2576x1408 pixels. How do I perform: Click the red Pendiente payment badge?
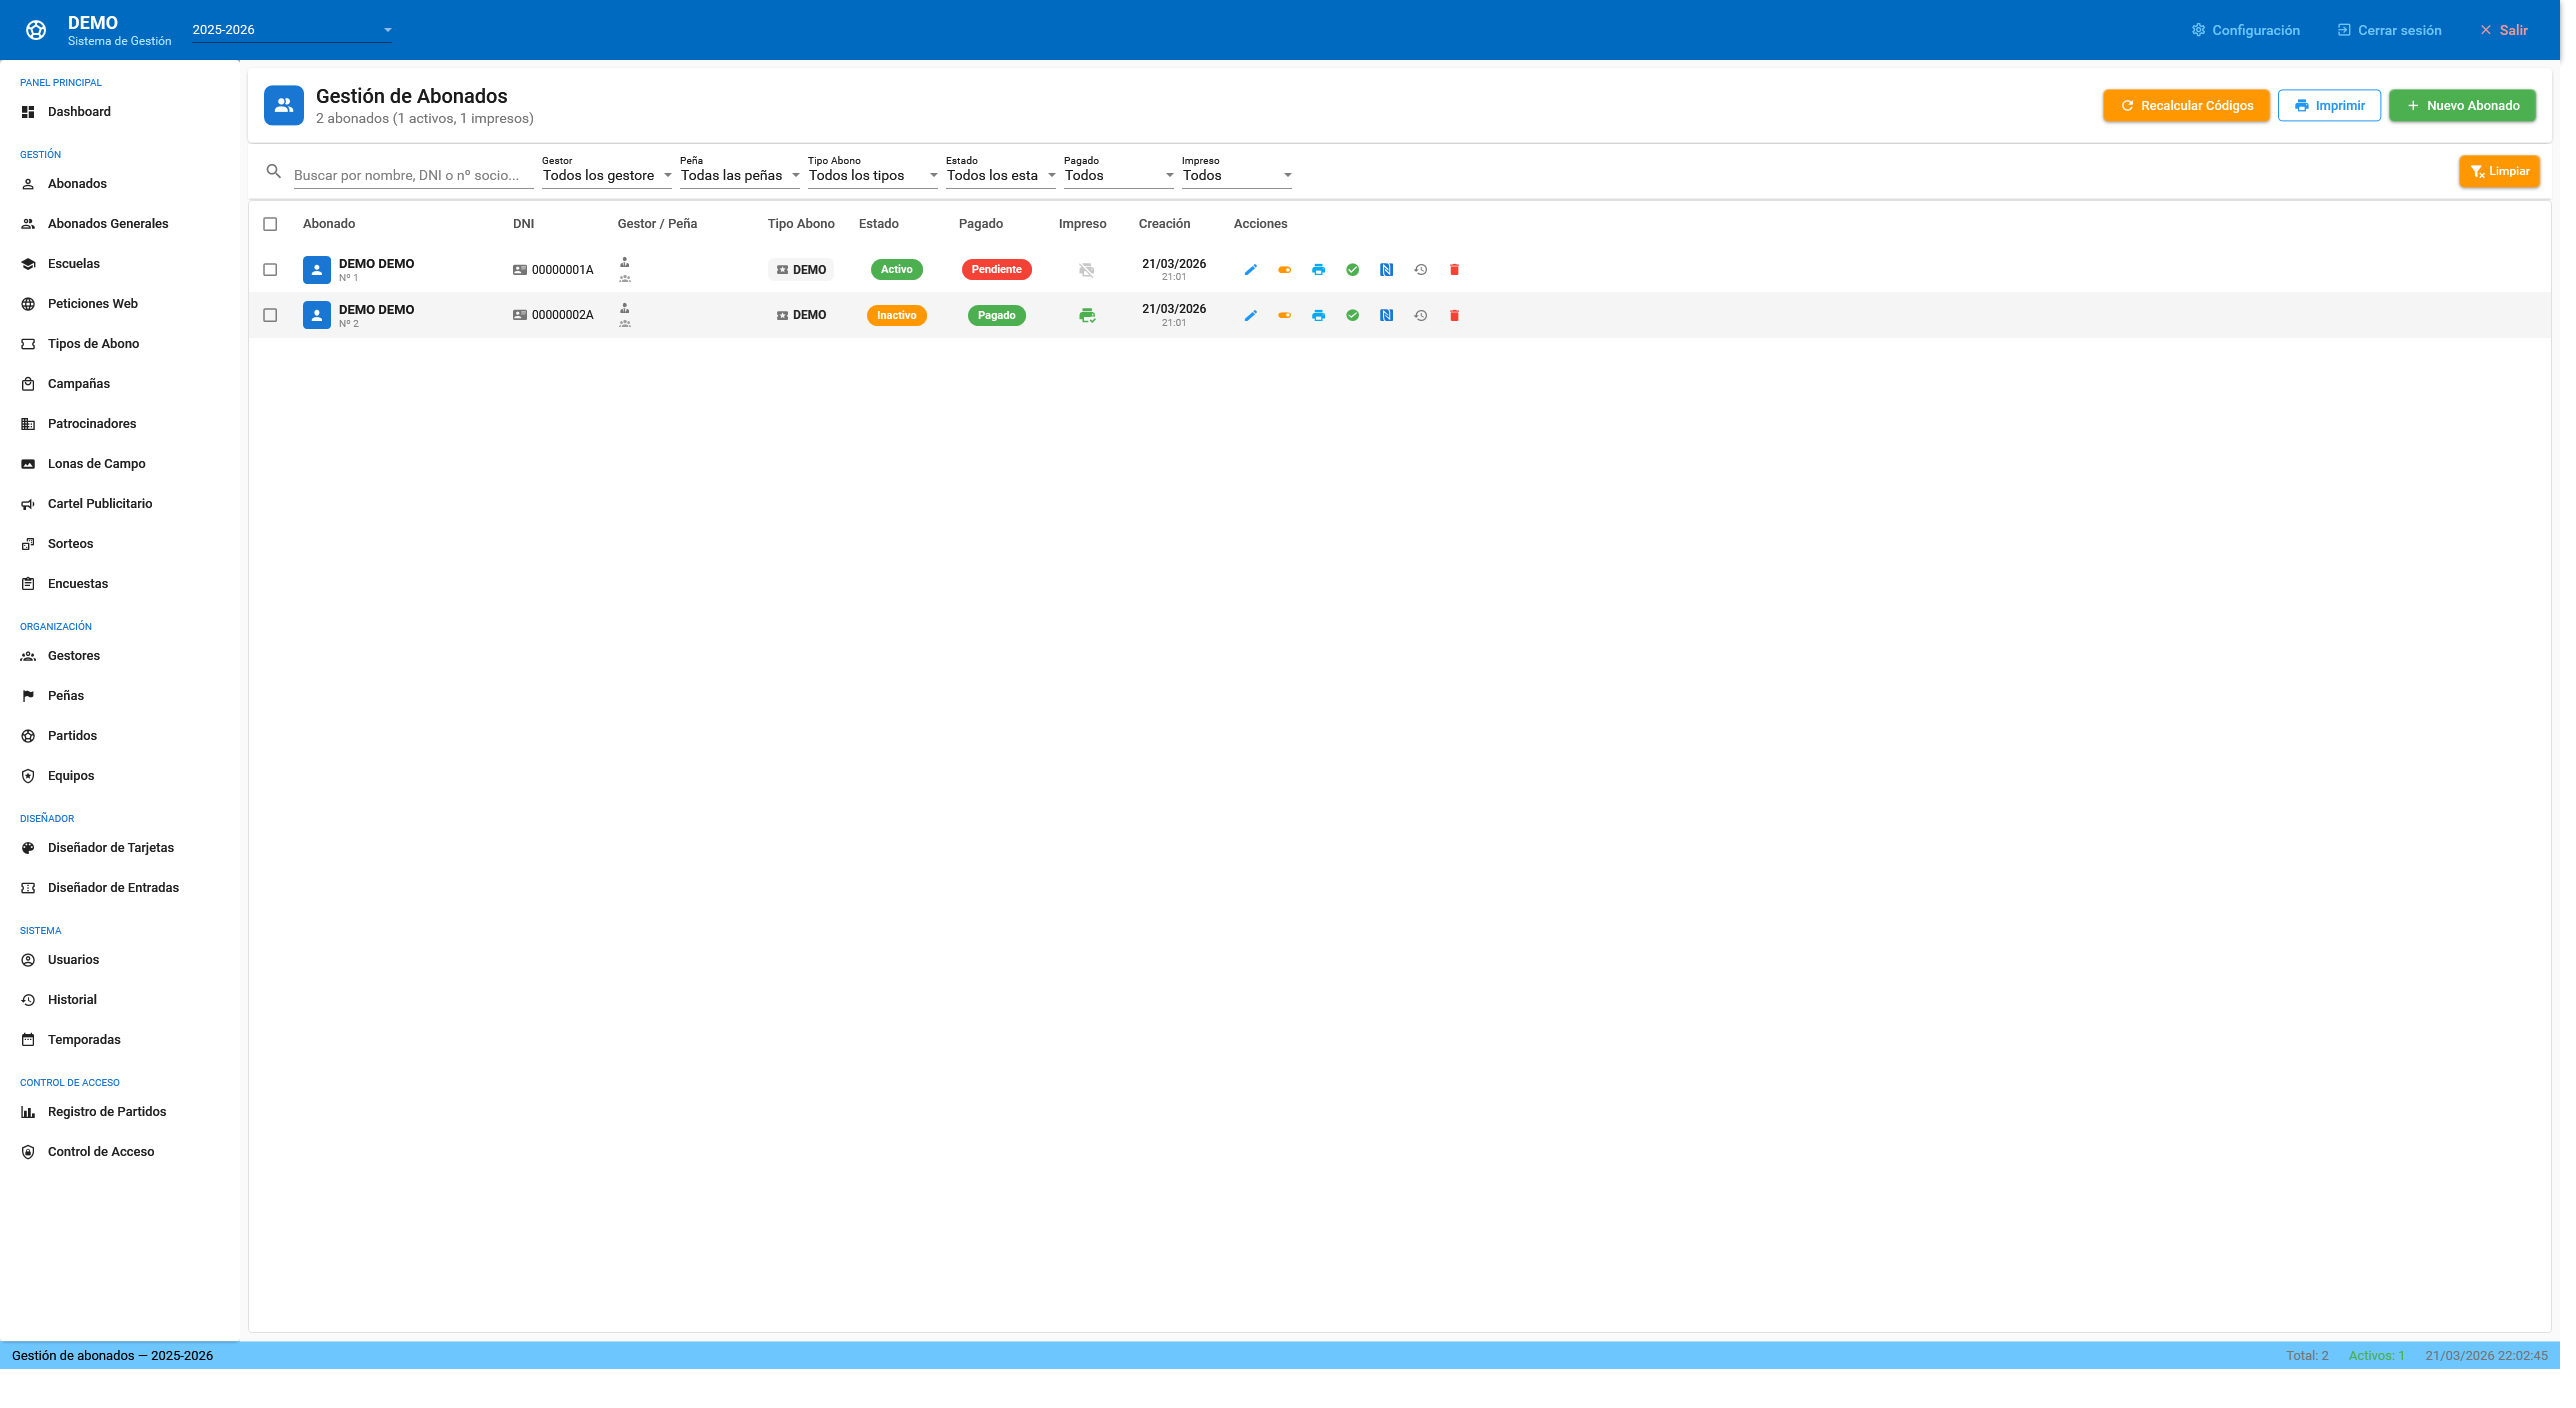tap(996, 270)
